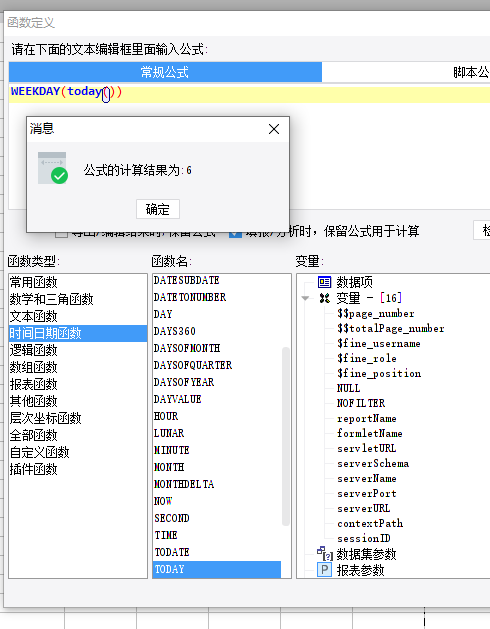Screen dimensions: 490x629
Task: Select the sessionID variable
Action: 364,538
